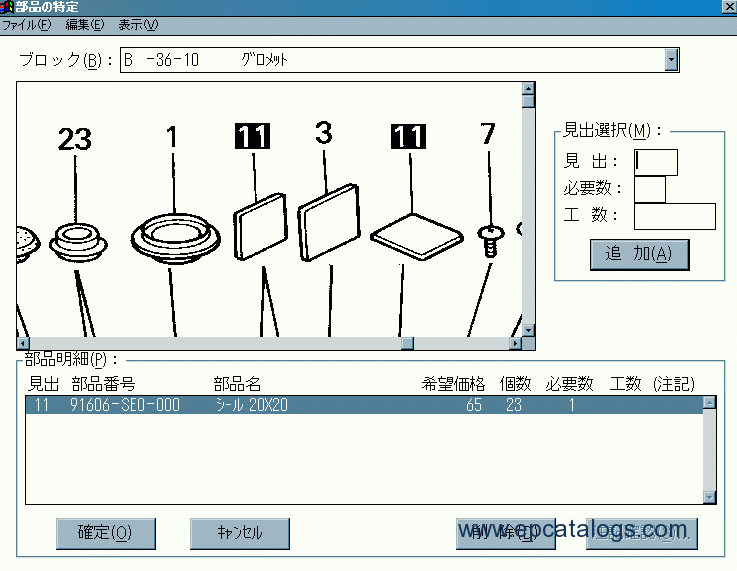Click parts list scrollbar down arrow
The height and width of the screenshot is (571, 737).
tap(709, 496)
